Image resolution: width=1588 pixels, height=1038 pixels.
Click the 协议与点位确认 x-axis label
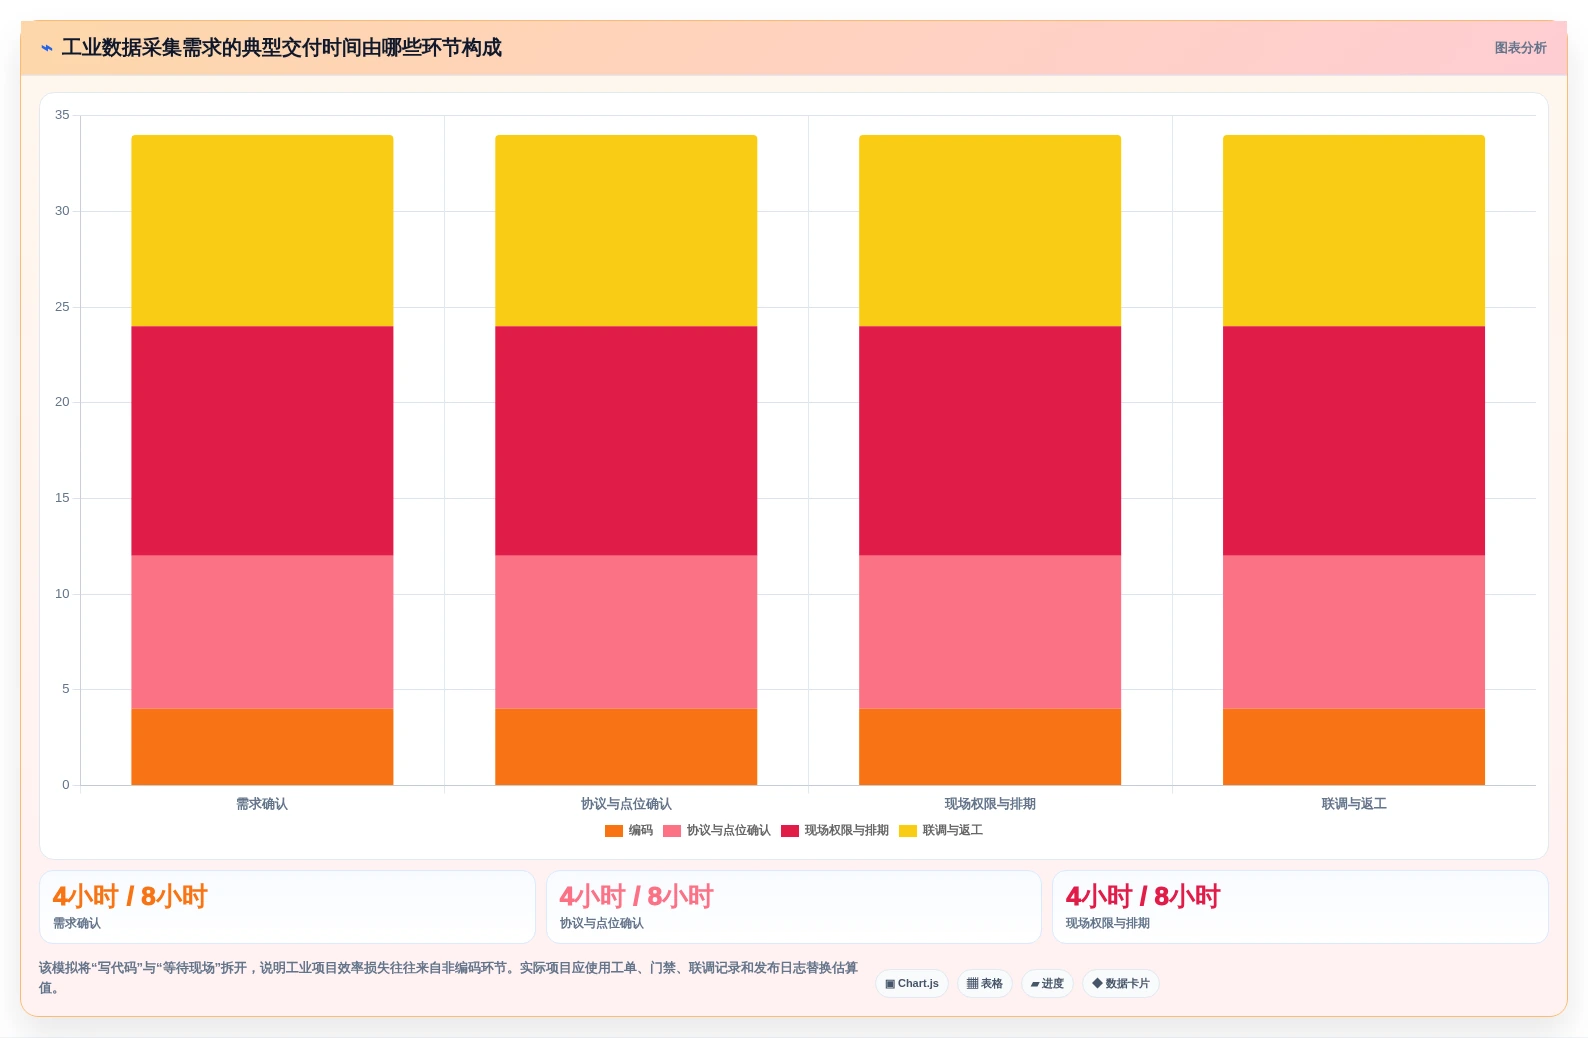626,804
